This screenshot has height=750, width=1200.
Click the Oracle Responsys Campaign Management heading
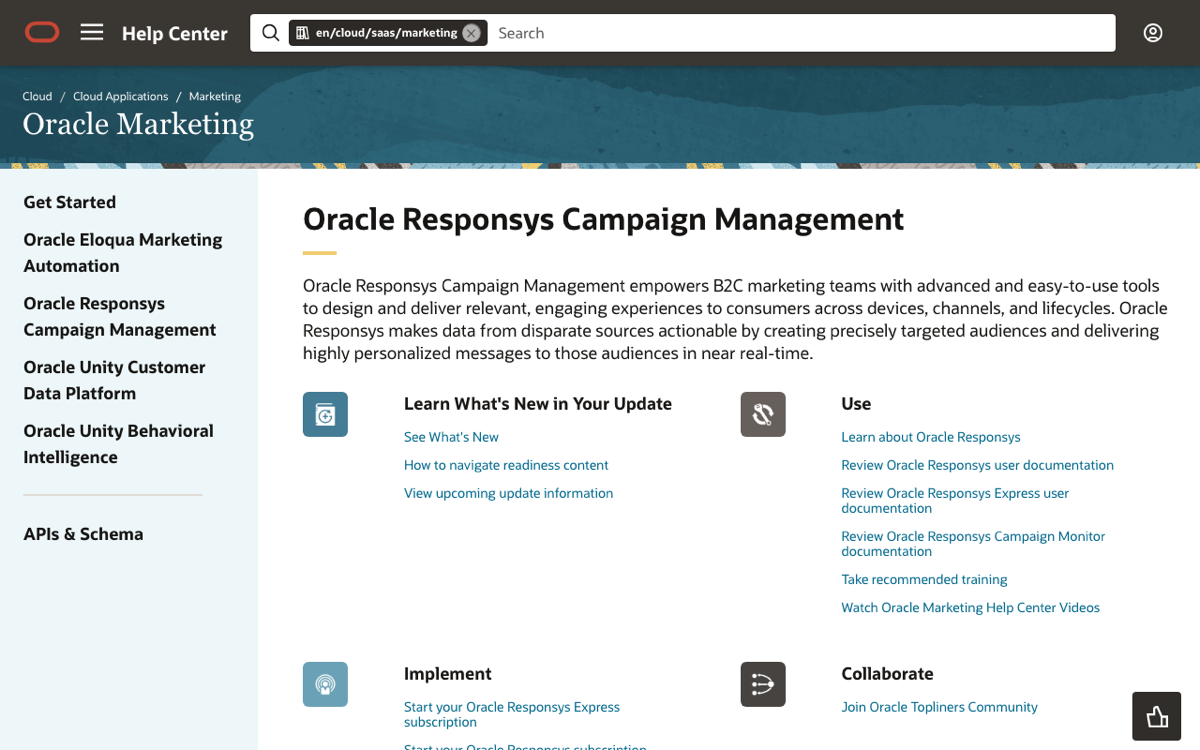pyautogui.click(x=603, y=219)
